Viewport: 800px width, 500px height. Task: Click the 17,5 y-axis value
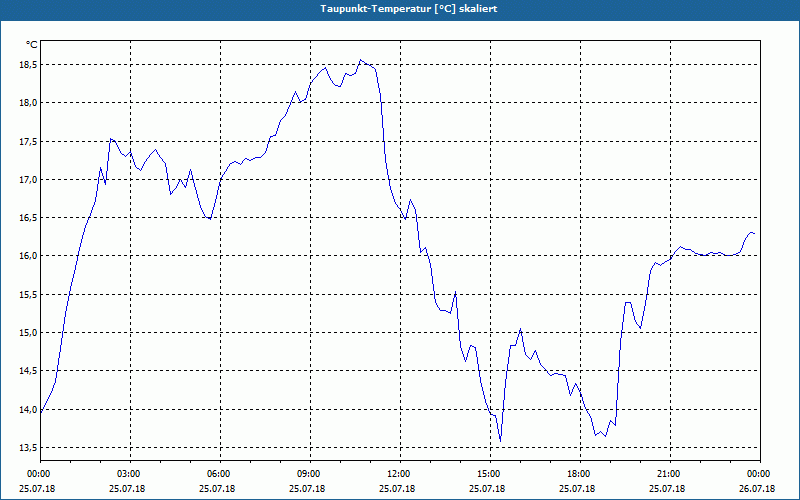point(29,141)
